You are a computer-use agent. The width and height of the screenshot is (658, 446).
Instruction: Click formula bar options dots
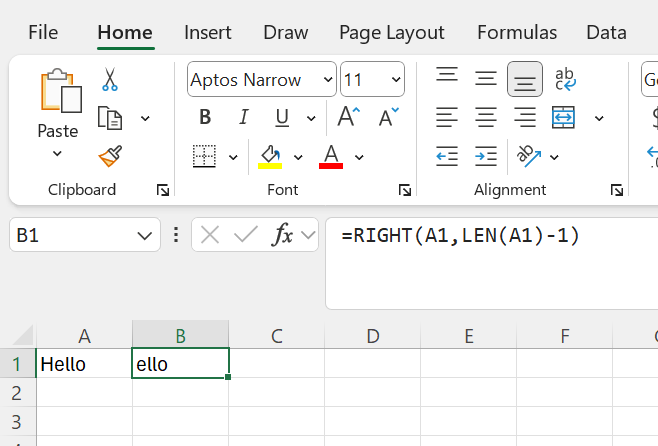click(176, 235)
